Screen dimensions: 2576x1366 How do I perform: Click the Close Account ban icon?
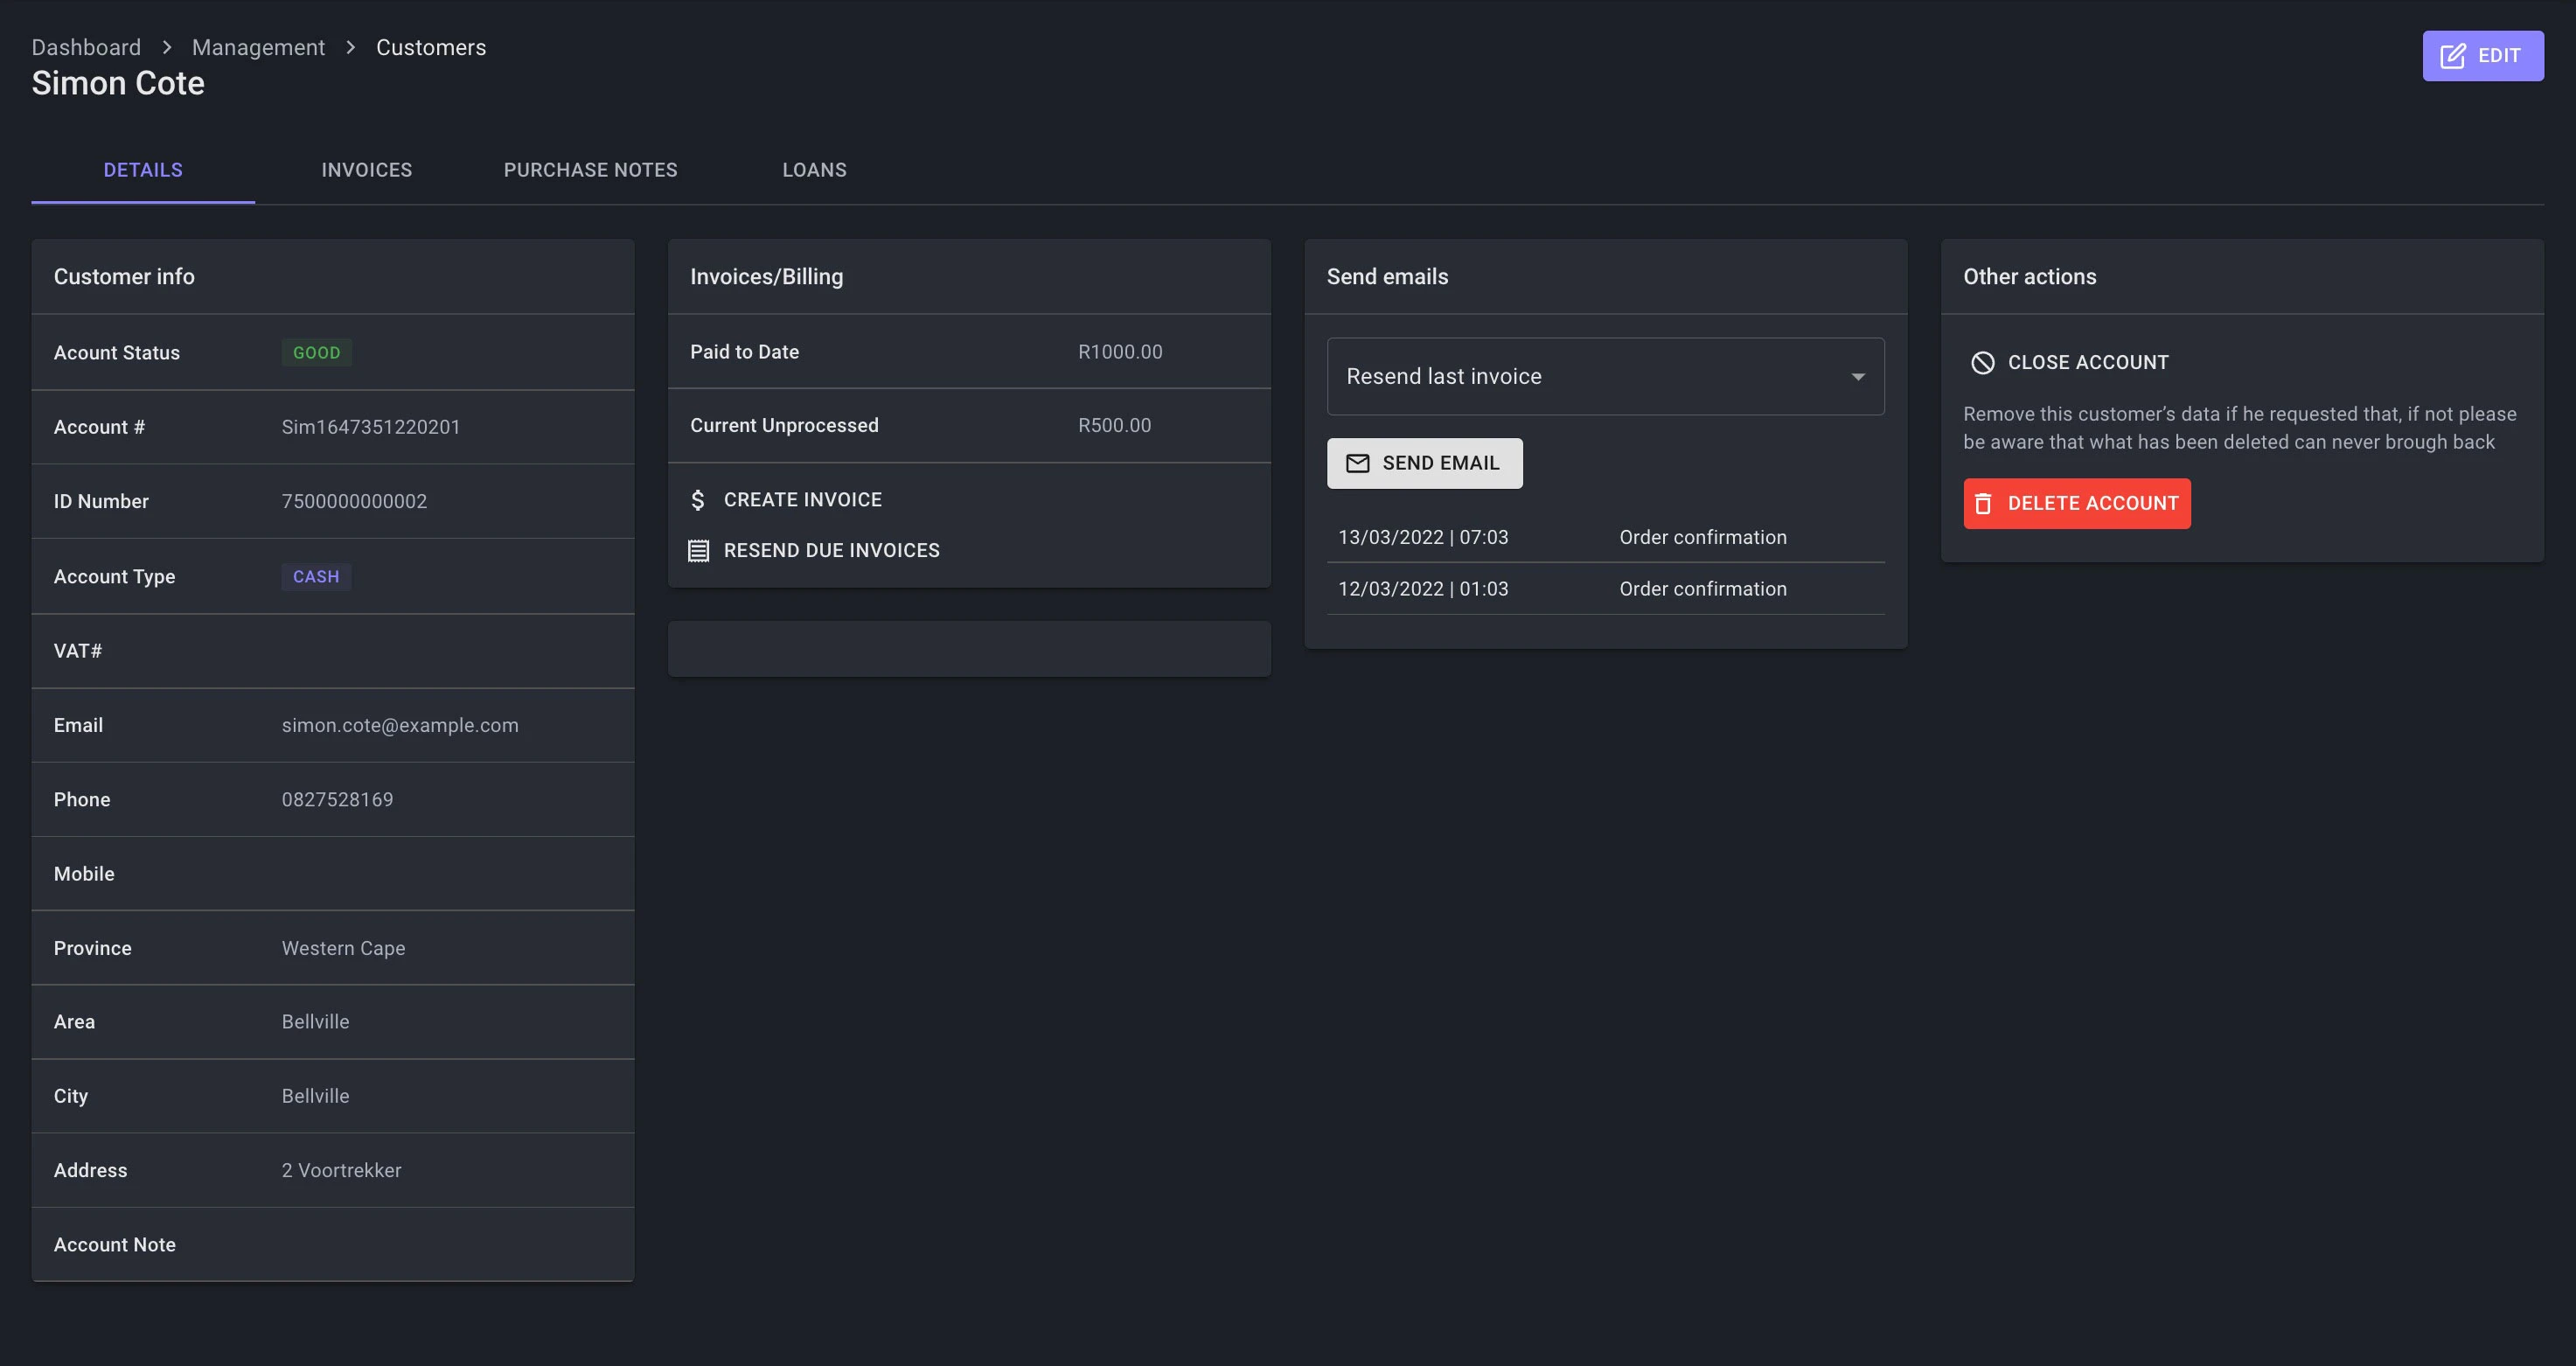point(1982,363)
